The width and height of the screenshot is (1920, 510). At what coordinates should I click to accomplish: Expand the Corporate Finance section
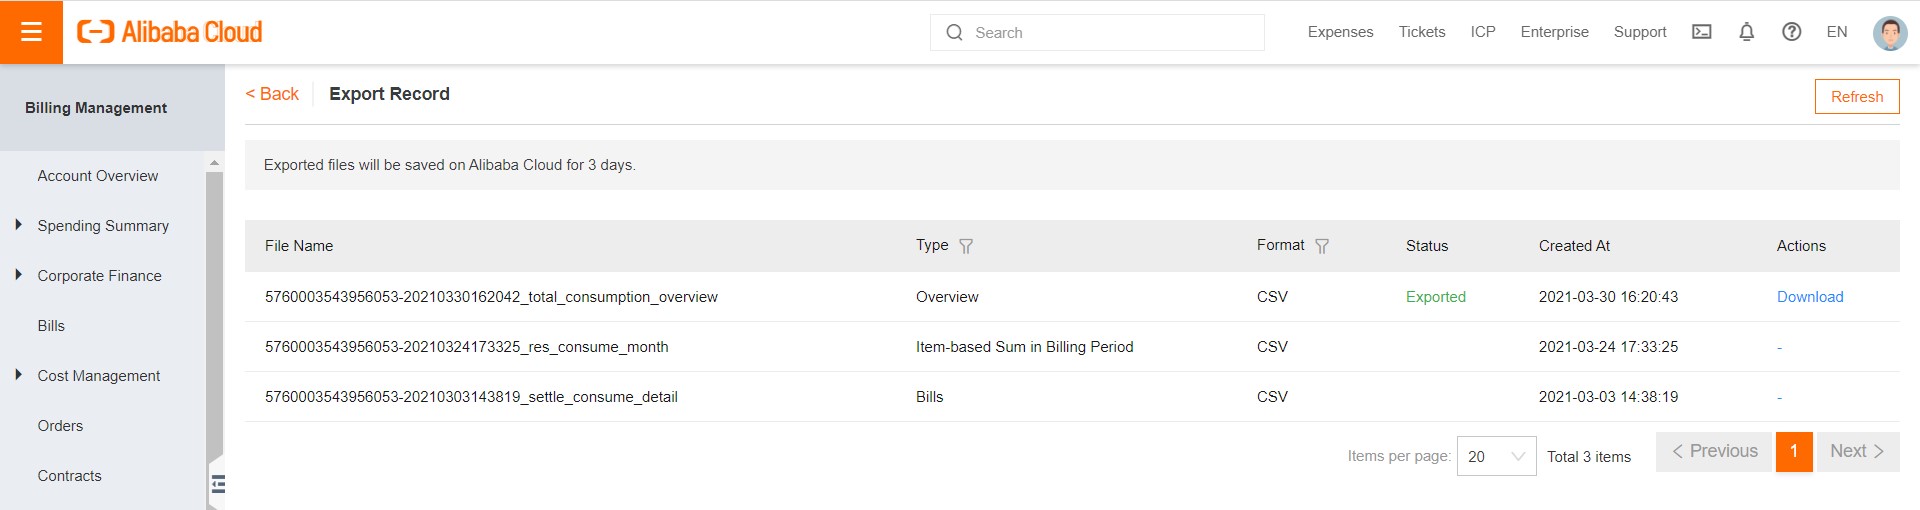[x=19, y=275]
